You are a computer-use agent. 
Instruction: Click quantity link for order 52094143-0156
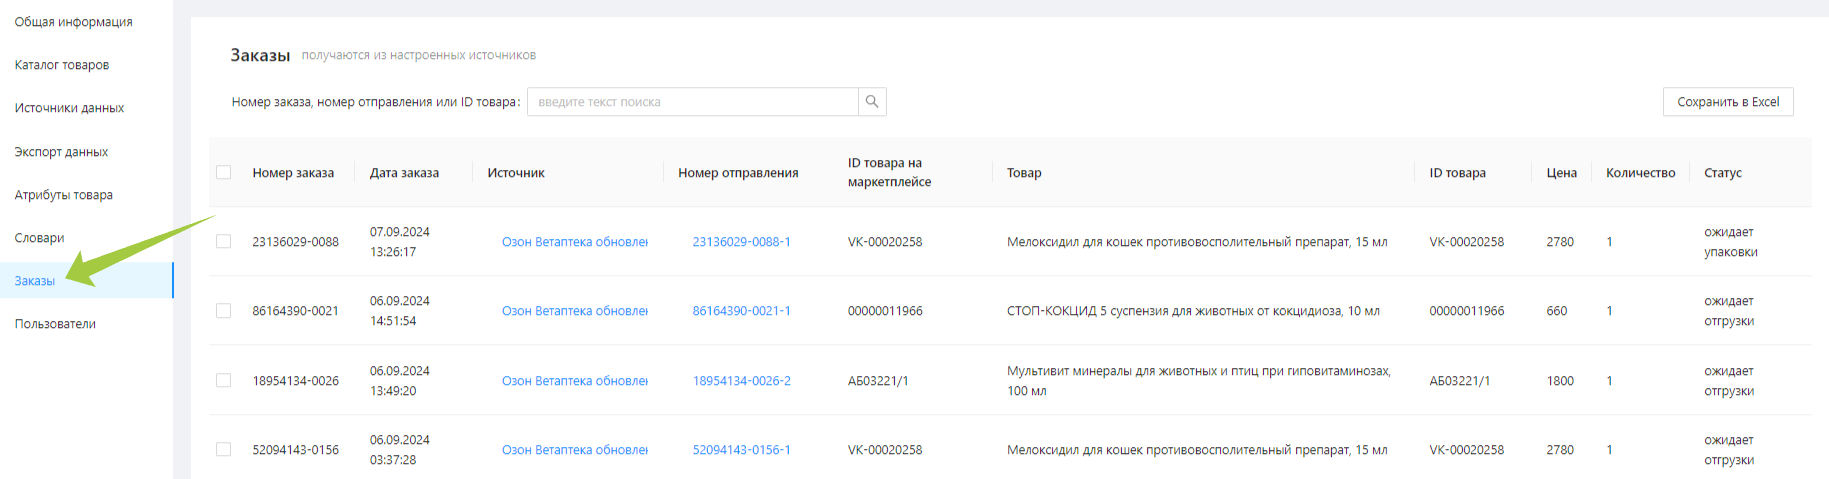point(1609,450)
